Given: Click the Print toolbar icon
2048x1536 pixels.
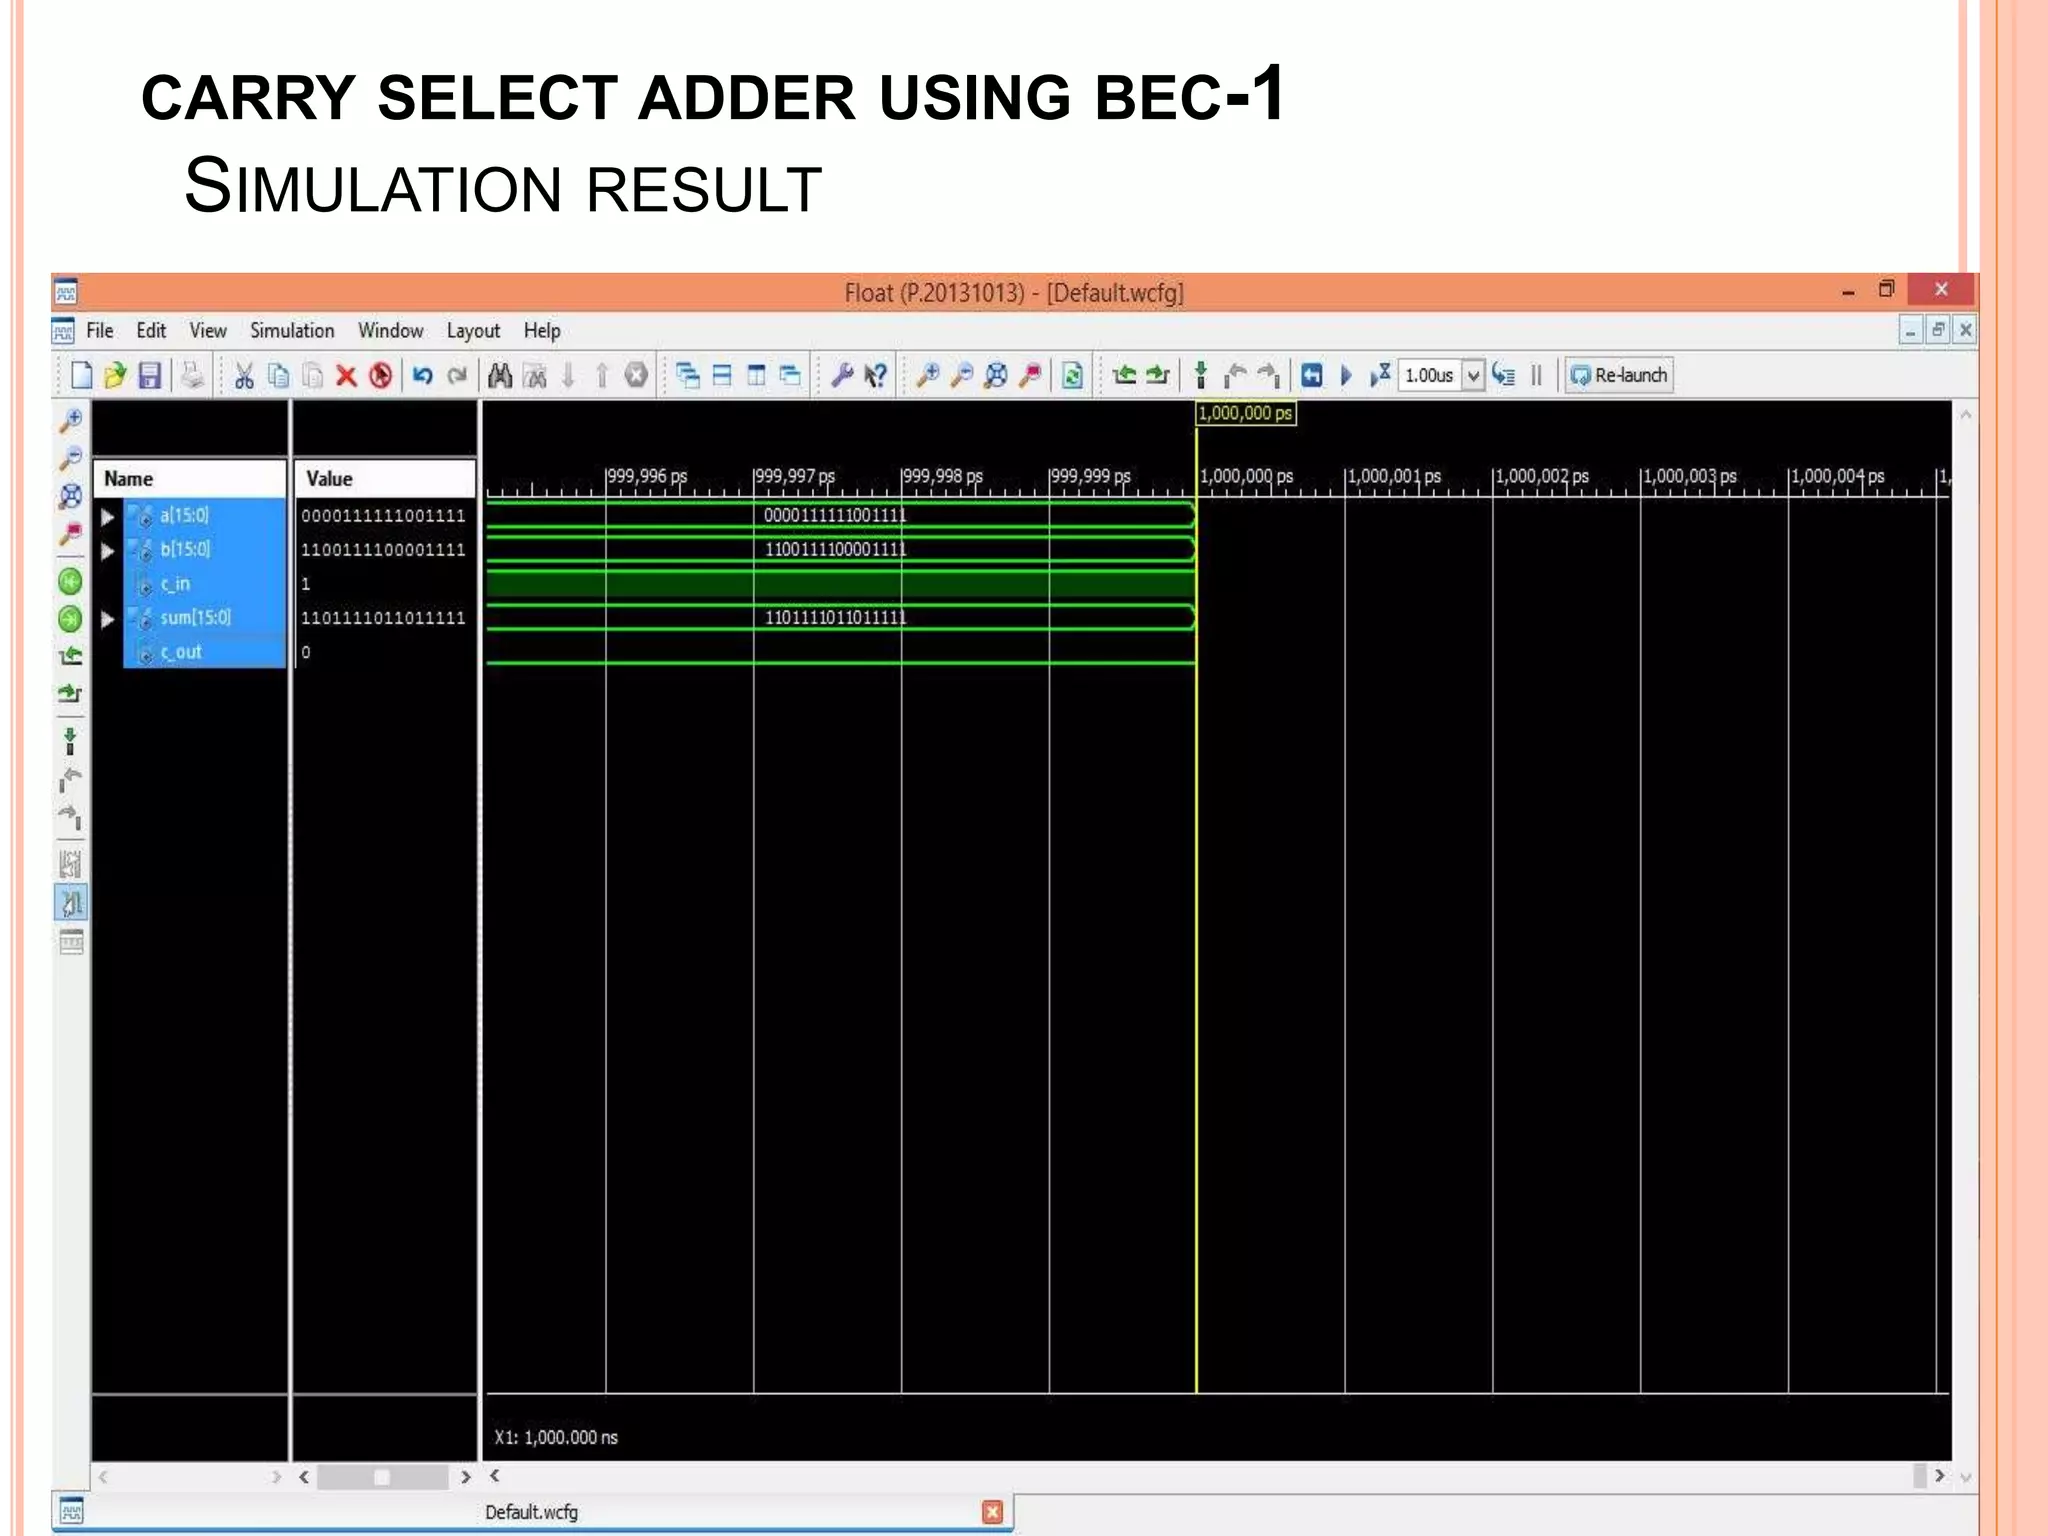Looking at the screenshot, I should (x=191, y=376).
